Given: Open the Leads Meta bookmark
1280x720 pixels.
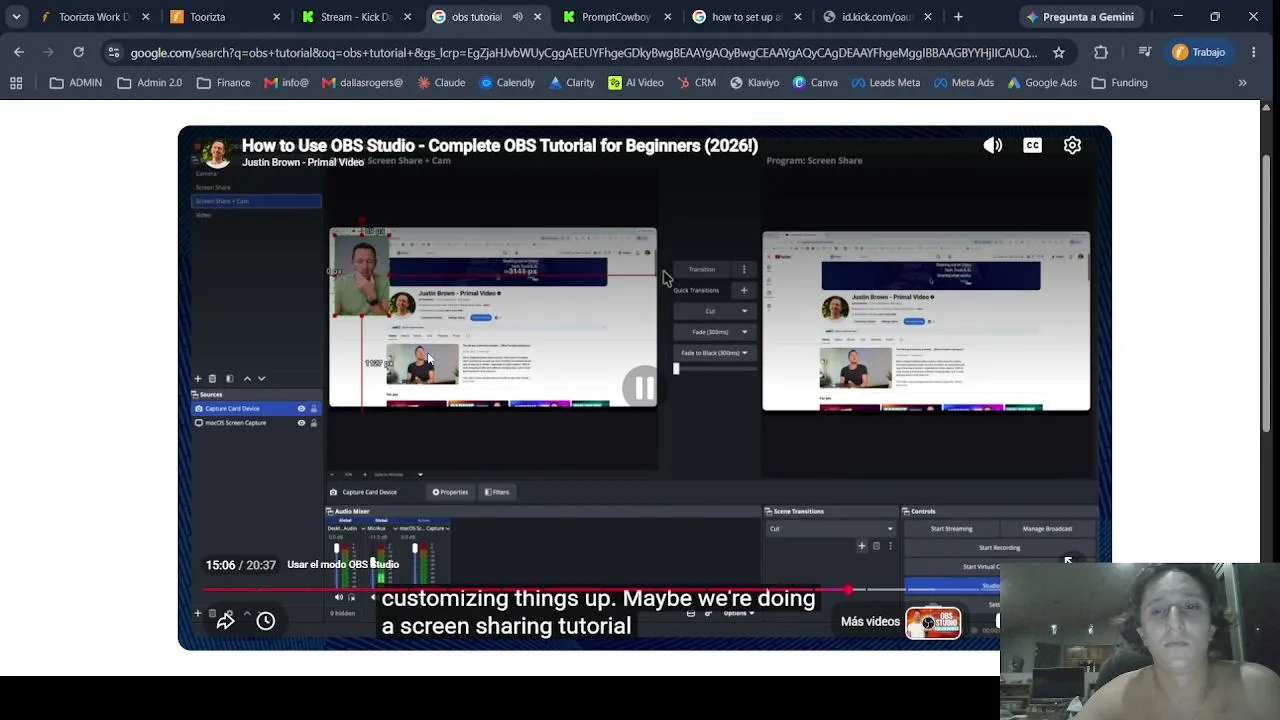Looking at the screenshot, I should click(885, 83).
